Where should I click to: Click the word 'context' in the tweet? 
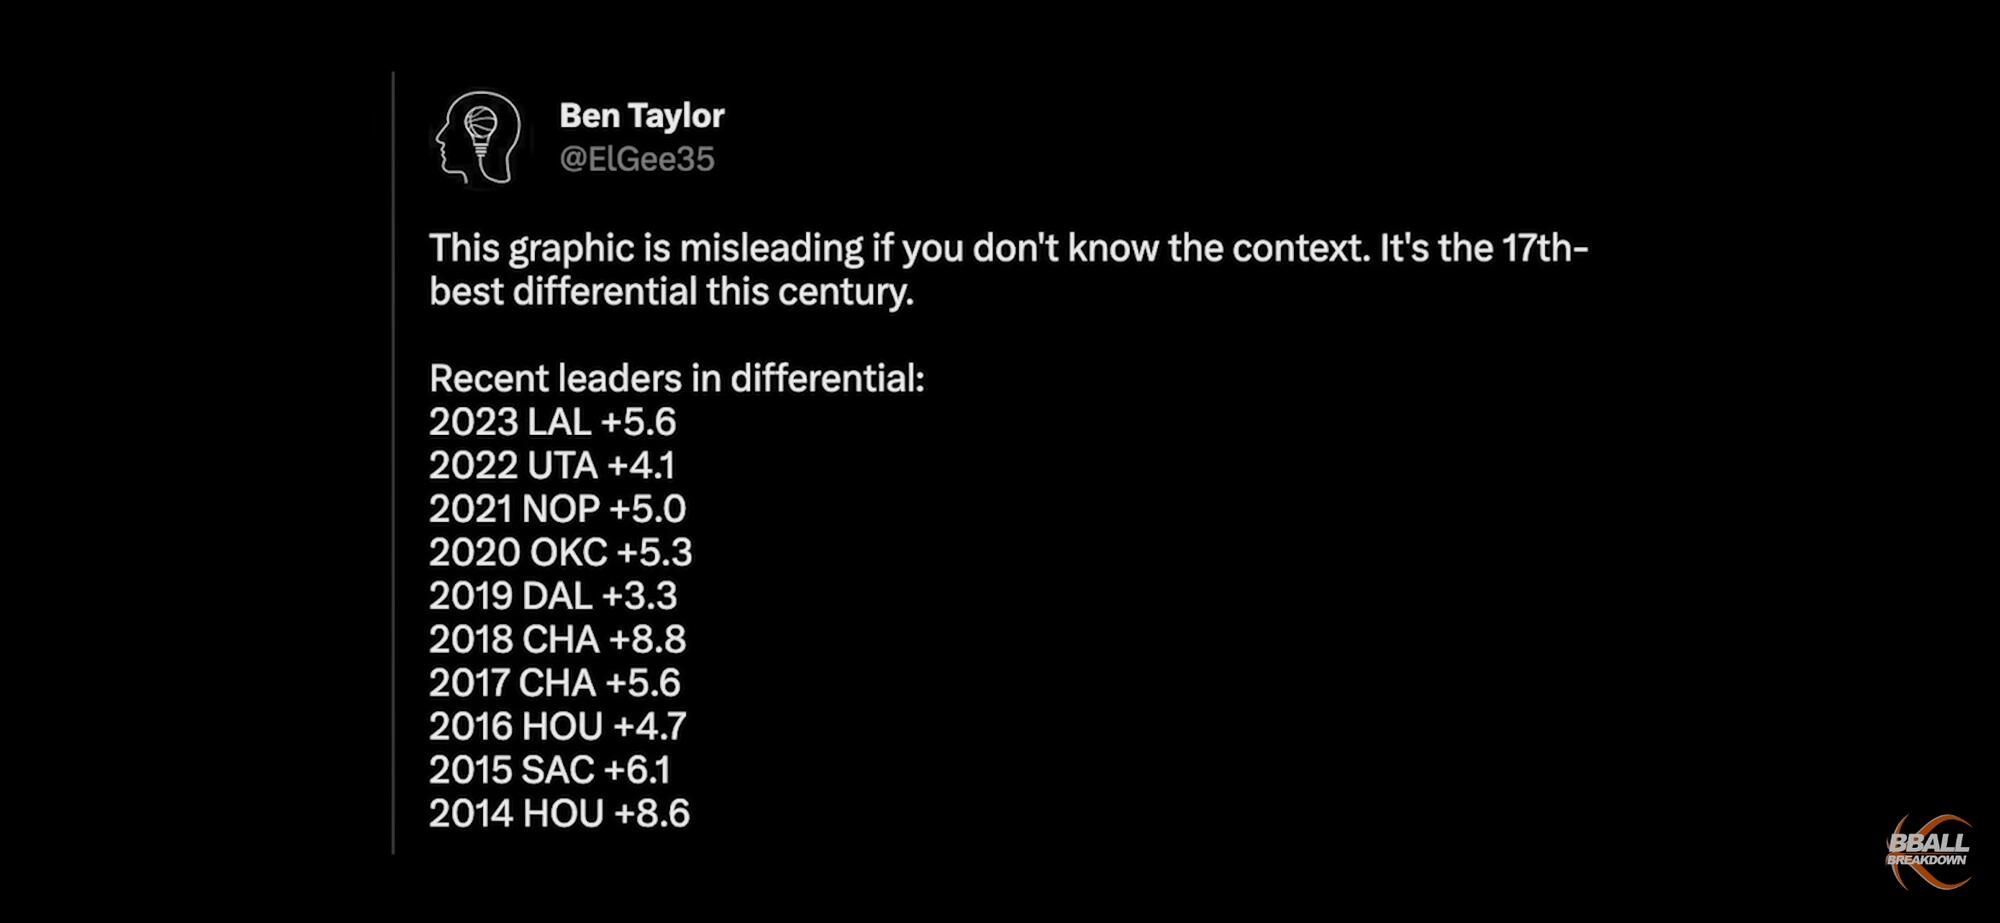[1300, 248]
